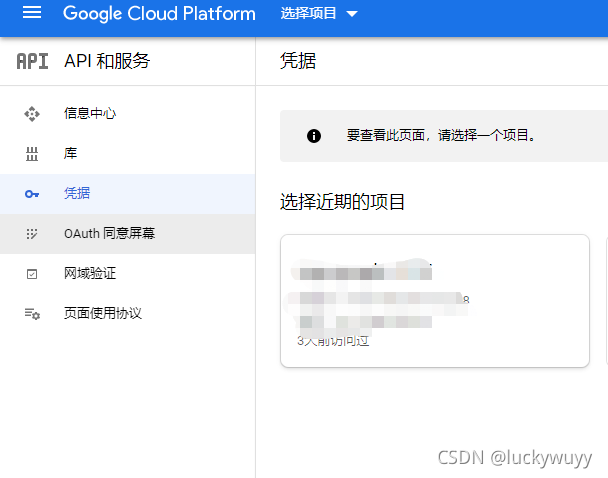Image resolution: width=608 pixels, height=478 pixels.
Task: Open 网域验证 in the sidebar
Action: point(128,274)
